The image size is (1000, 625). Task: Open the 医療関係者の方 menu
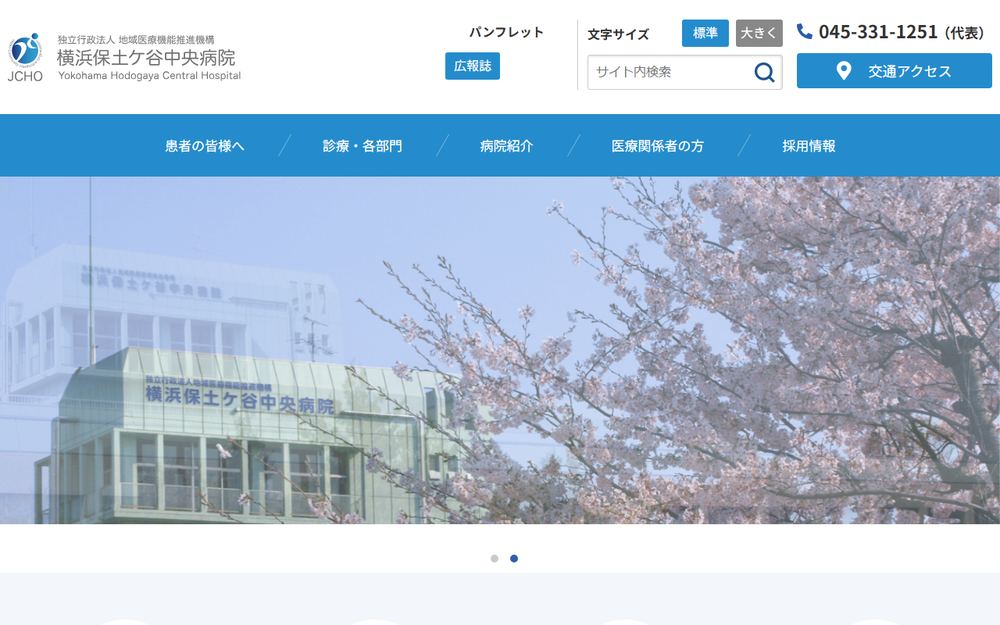(658, 146)
